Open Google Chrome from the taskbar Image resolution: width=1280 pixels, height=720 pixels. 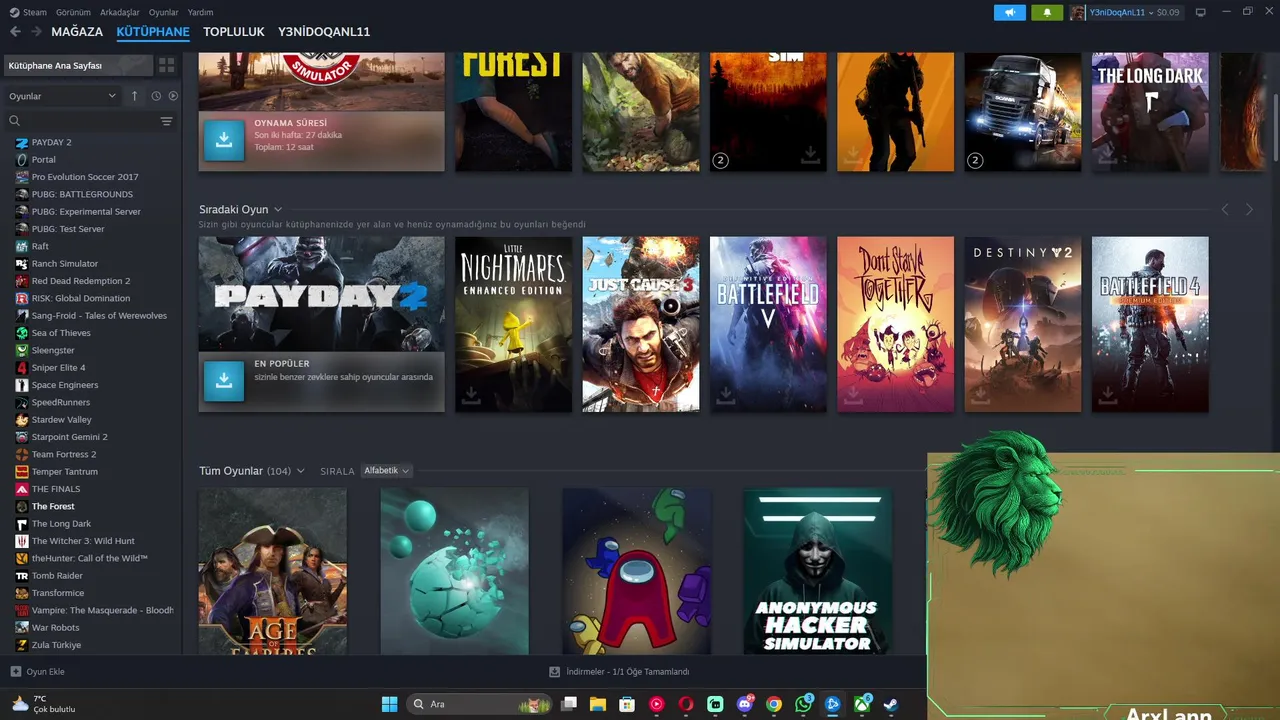(x=773, y=704)
